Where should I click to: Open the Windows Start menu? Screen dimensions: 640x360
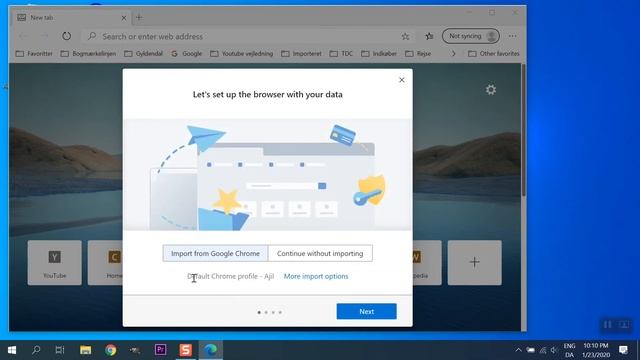(x=12, y=350)
